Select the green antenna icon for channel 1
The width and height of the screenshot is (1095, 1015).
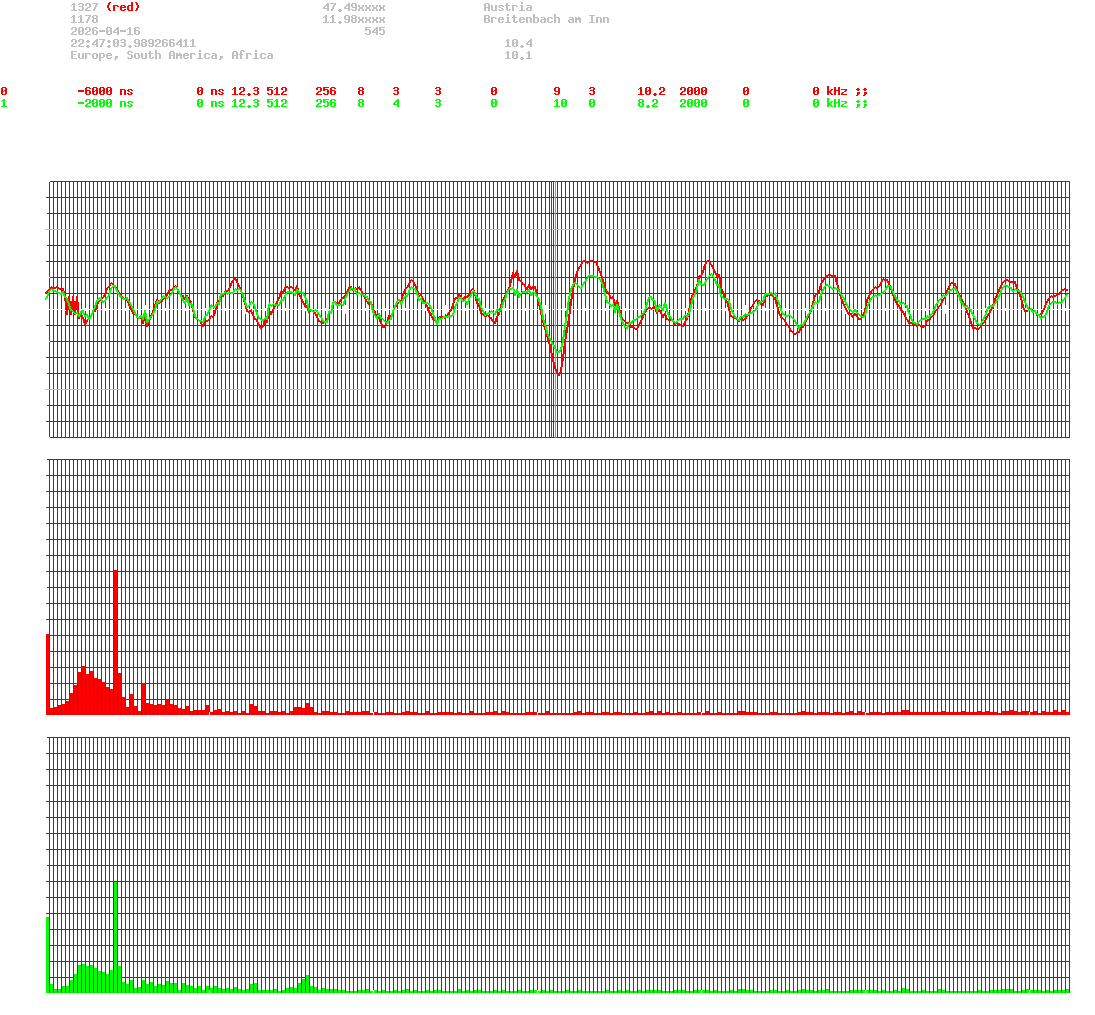pyautogui.click(x=858, y=103)
